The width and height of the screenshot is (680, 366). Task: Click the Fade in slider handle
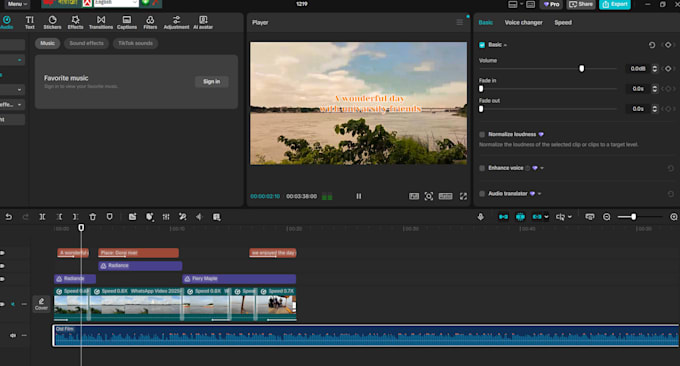[481, 88]
